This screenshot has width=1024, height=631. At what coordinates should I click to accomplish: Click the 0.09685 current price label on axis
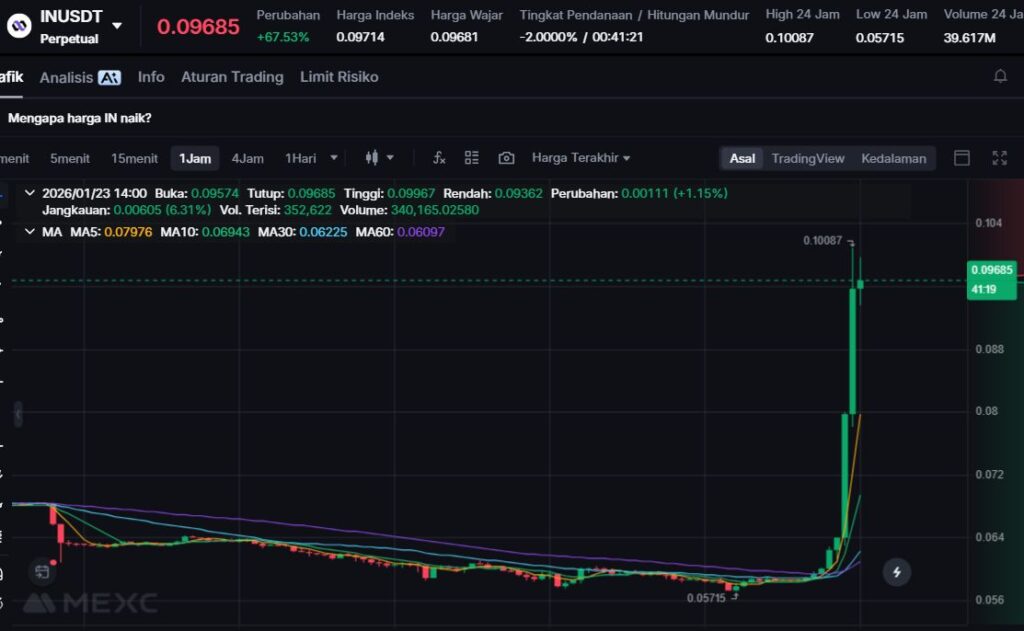pyautogui.click(x=990, y=270)
